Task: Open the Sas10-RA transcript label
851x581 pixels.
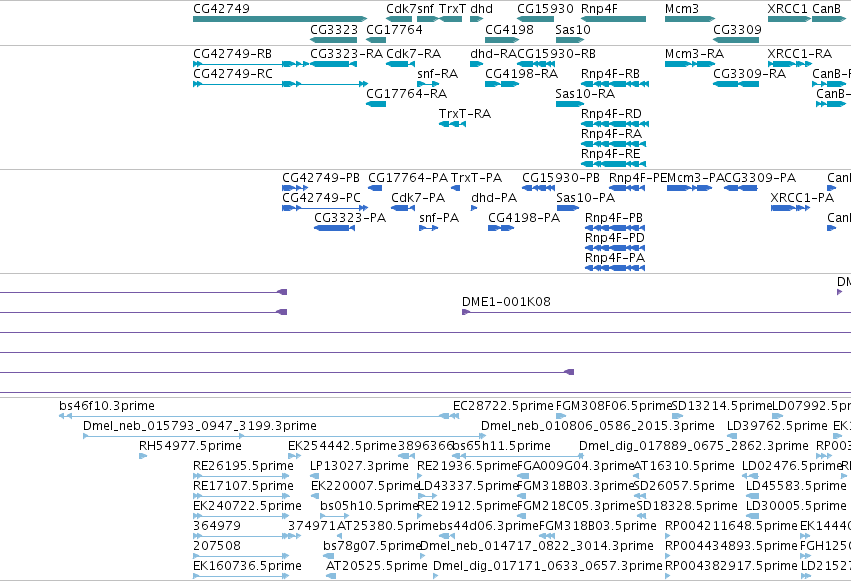Action: (x=585, y=94)
